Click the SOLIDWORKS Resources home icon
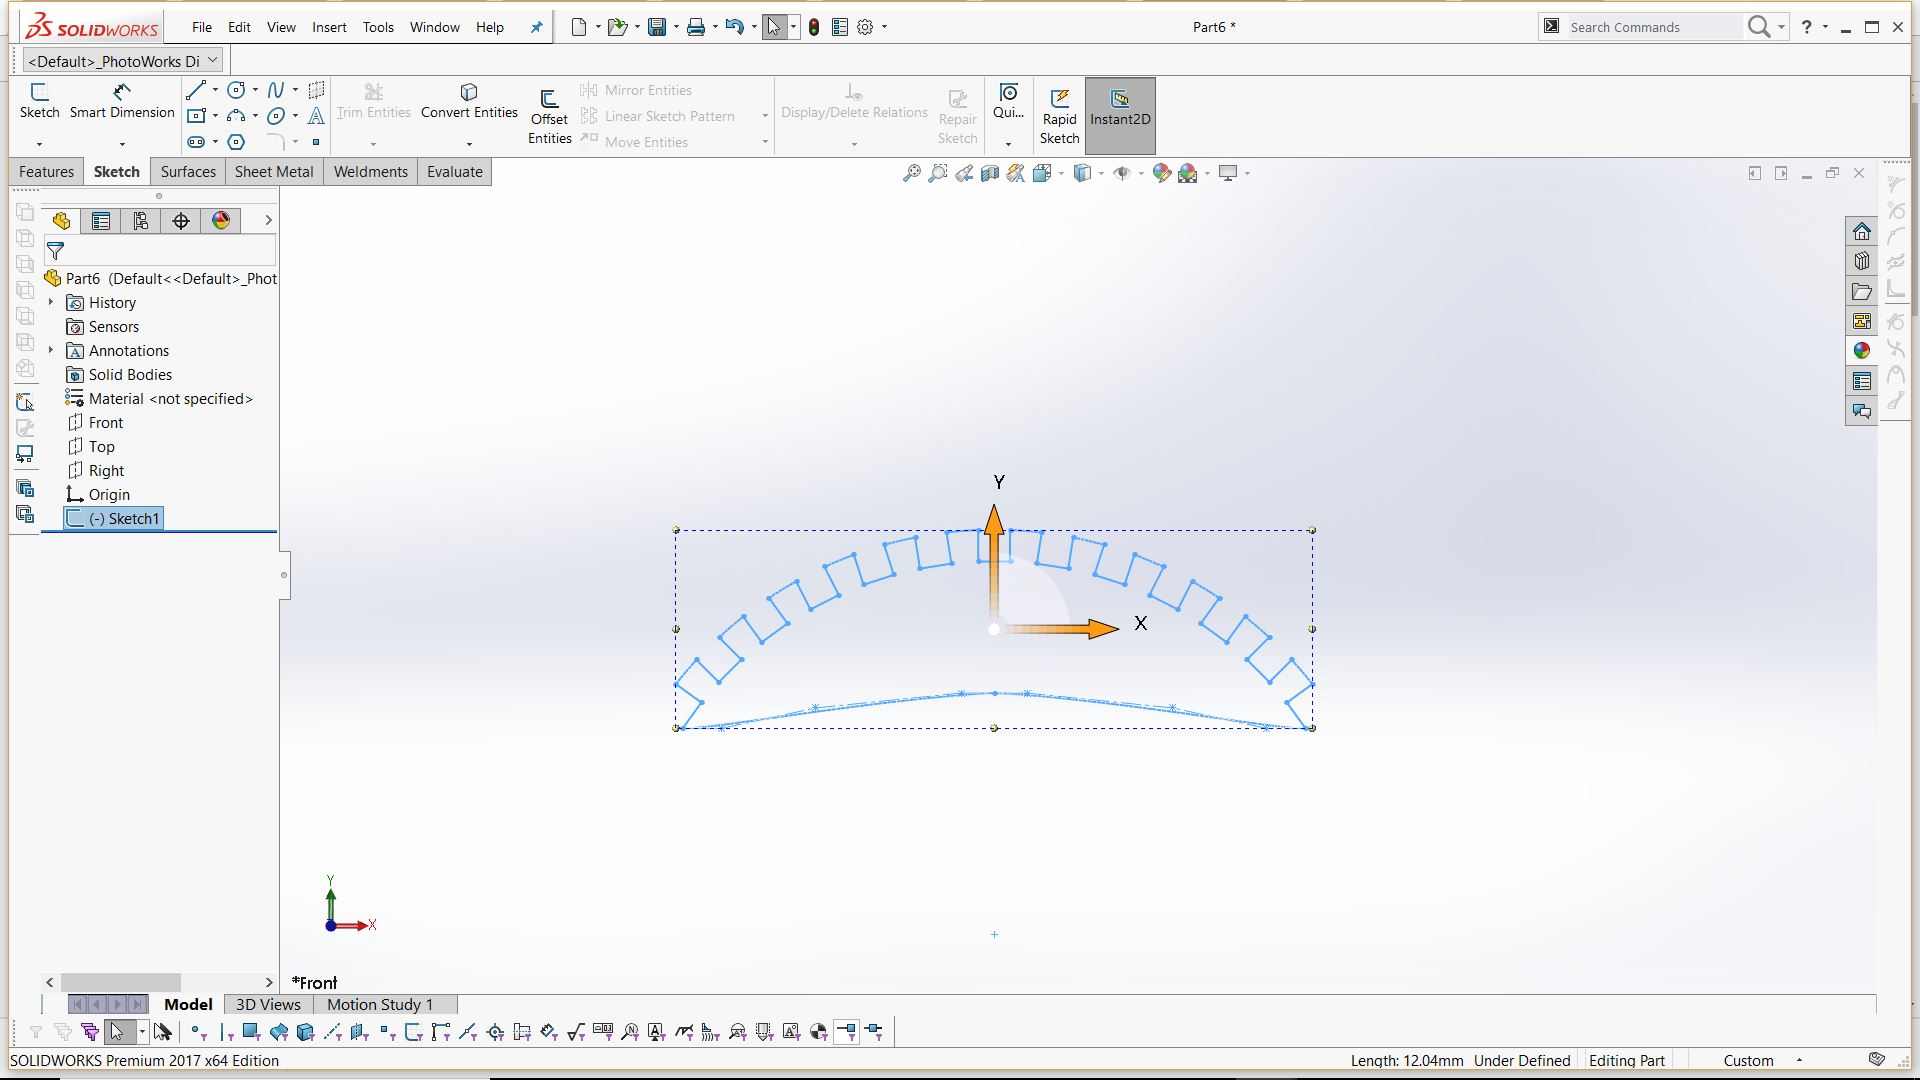 [1861, 232]
